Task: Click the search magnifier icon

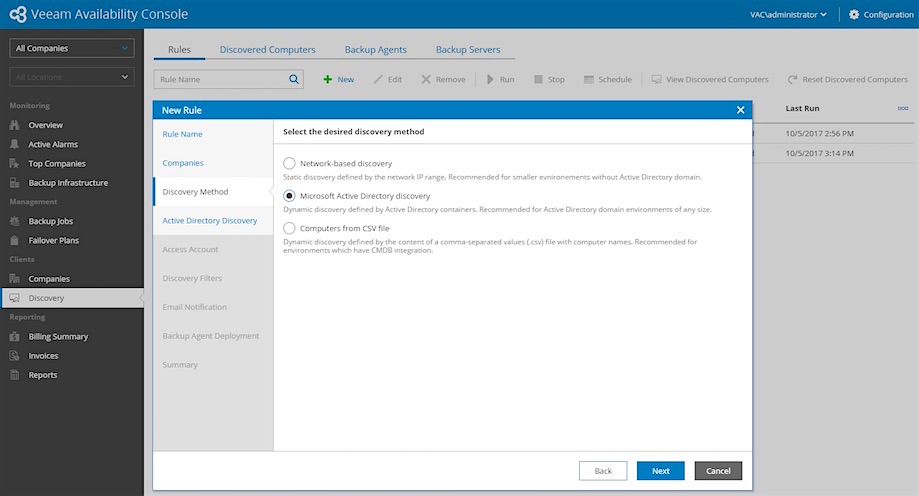Action: point(294,79)
